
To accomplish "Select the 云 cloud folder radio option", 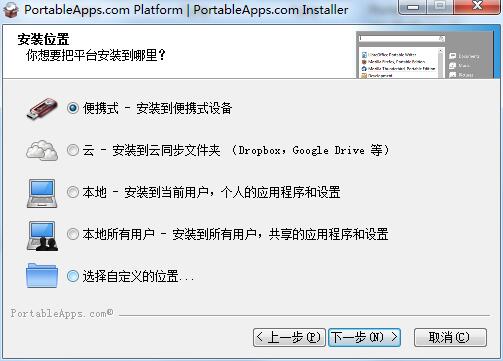I will coord(73,150).
